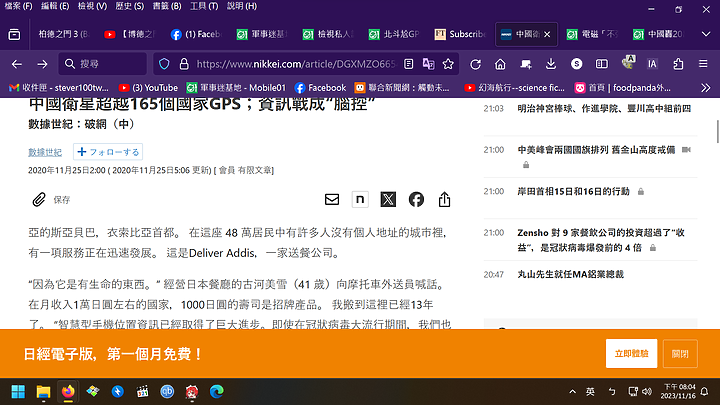
Task: Open 工具 (T) menu
Action: [x=204, y=6]
